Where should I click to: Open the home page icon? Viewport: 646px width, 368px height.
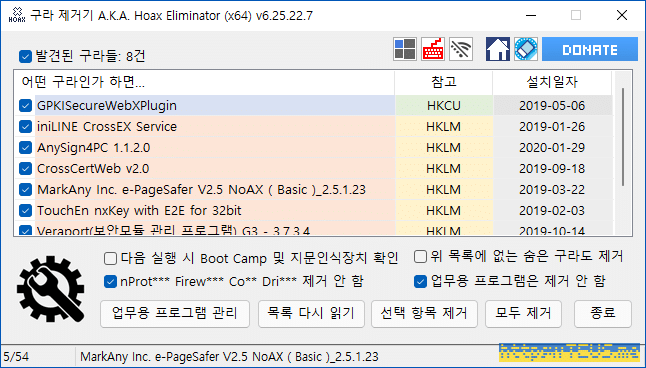point(498,49)
